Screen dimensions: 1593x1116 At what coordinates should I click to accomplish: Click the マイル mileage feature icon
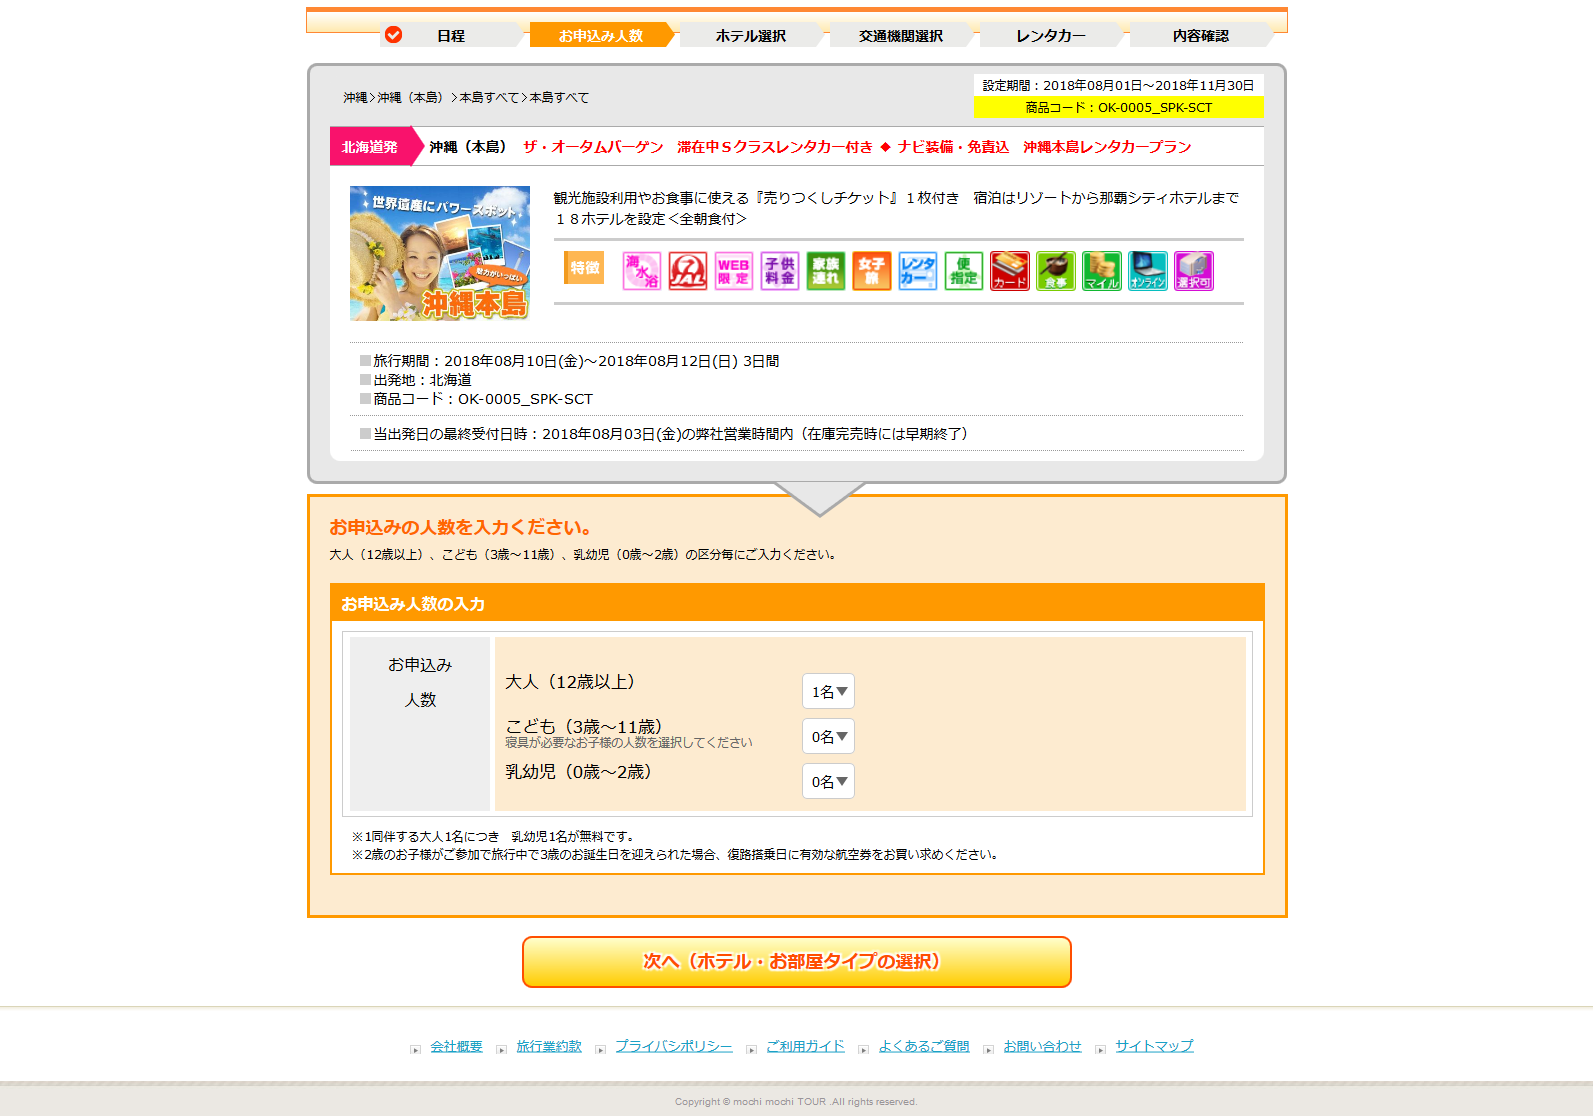[x=1102, y=271]
